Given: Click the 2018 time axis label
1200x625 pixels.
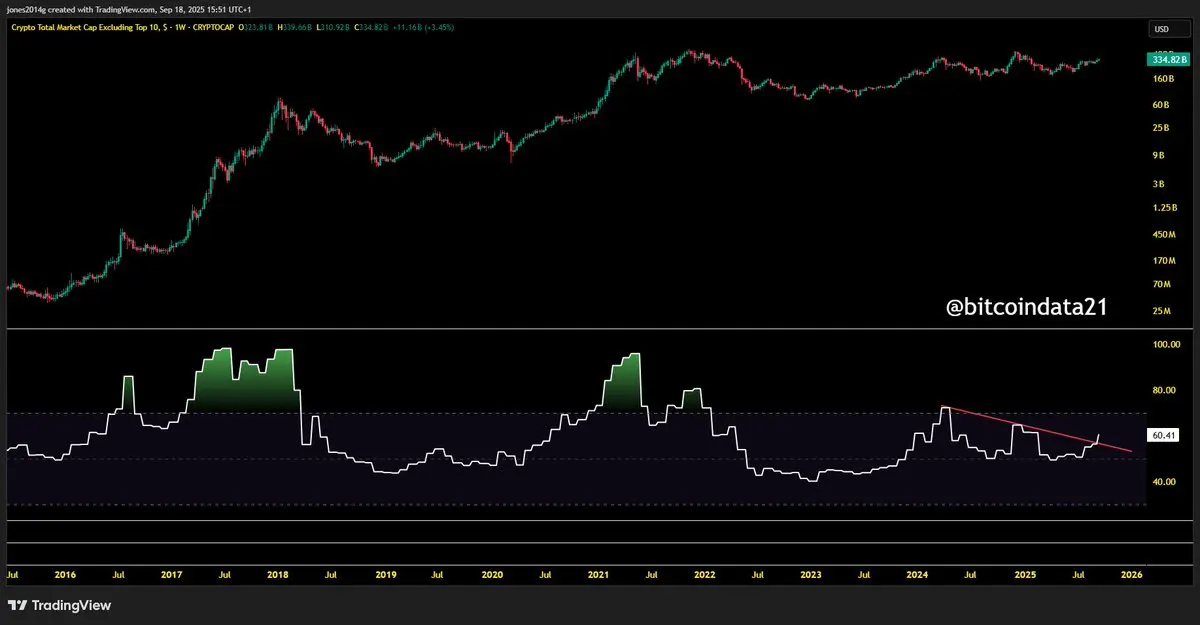Looking at the screenshot, I should point(278,576).
